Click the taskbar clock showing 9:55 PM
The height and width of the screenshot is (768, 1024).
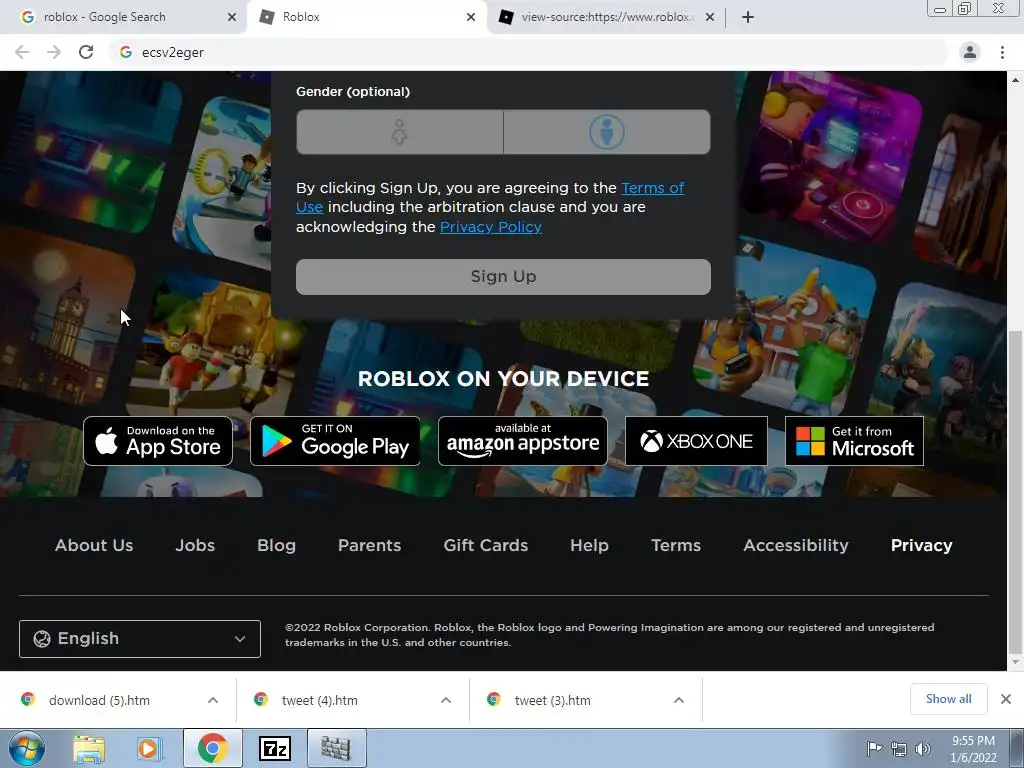(x=973, y=749)
